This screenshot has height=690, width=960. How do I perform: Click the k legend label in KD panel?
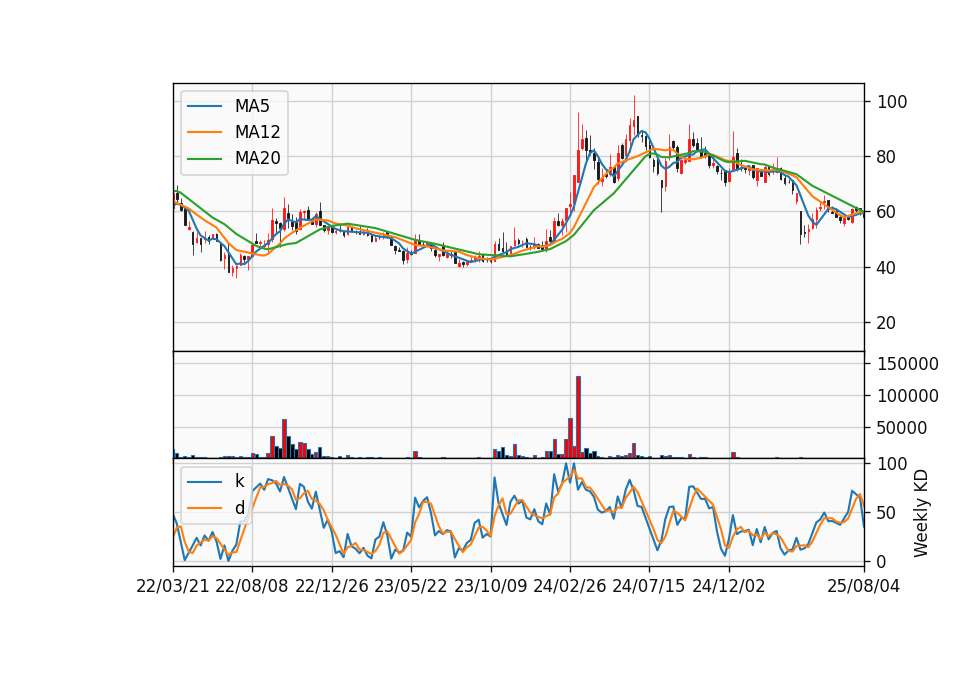[239, 481]
